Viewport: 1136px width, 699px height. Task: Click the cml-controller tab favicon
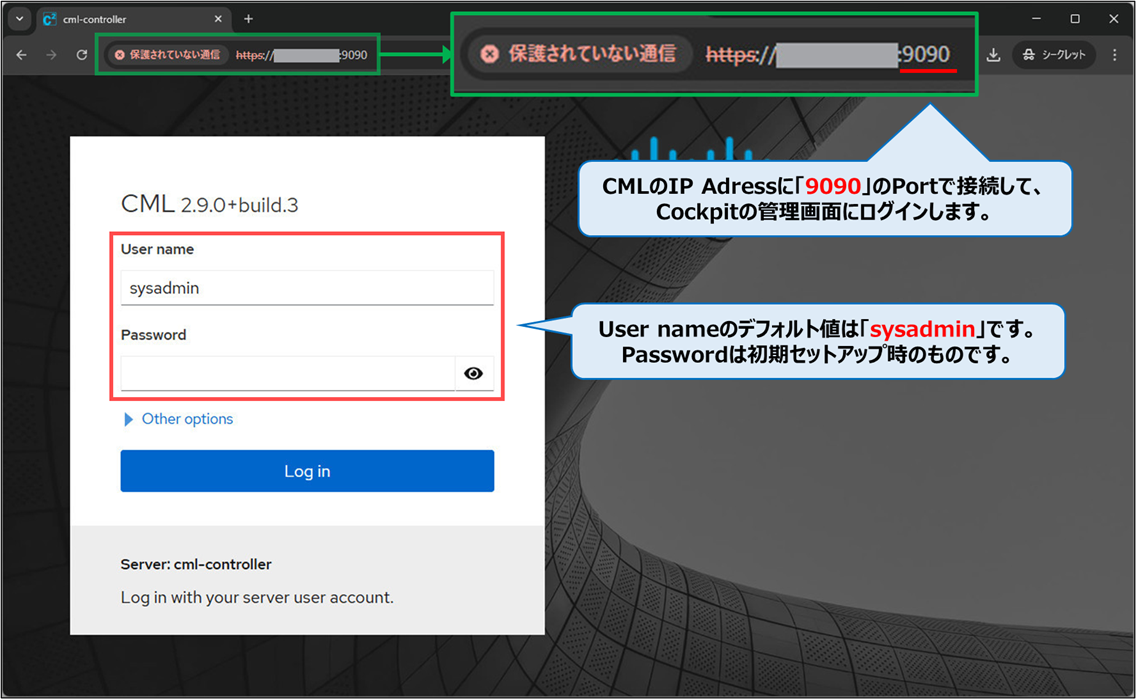point(49,20)
